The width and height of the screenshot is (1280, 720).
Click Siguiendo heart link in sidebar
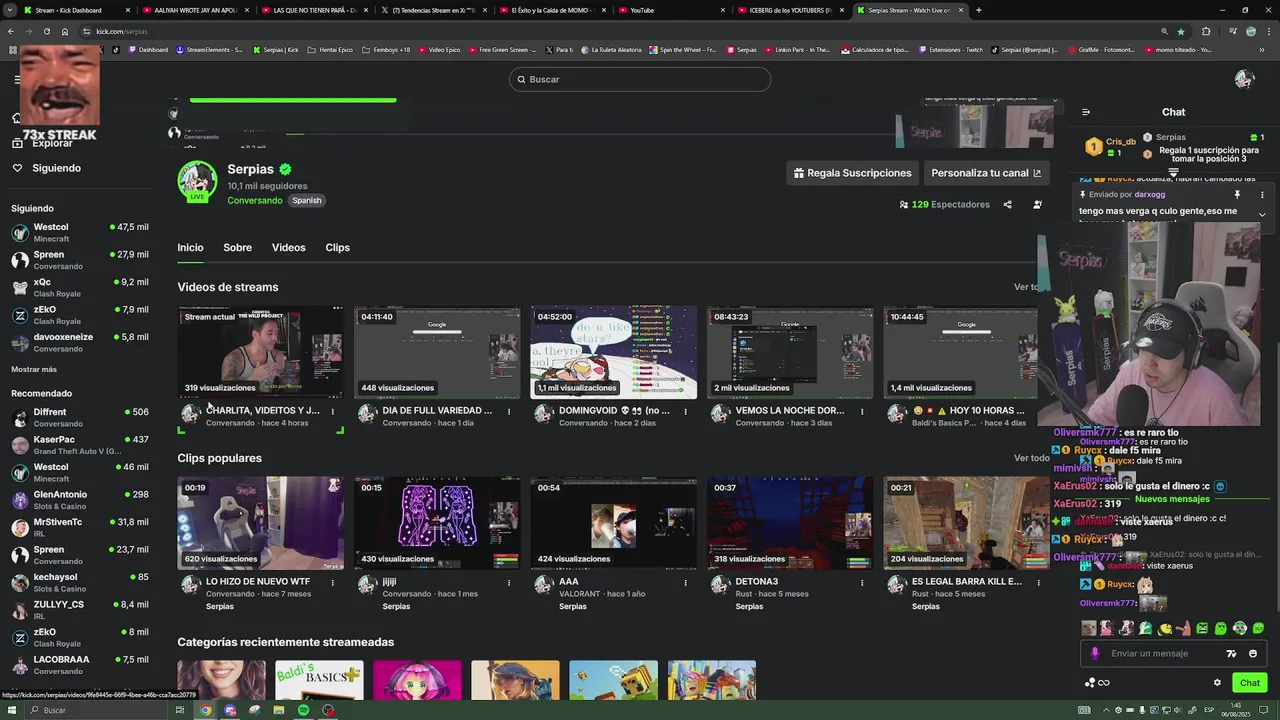pyautogui.click(x=47, y=168)
